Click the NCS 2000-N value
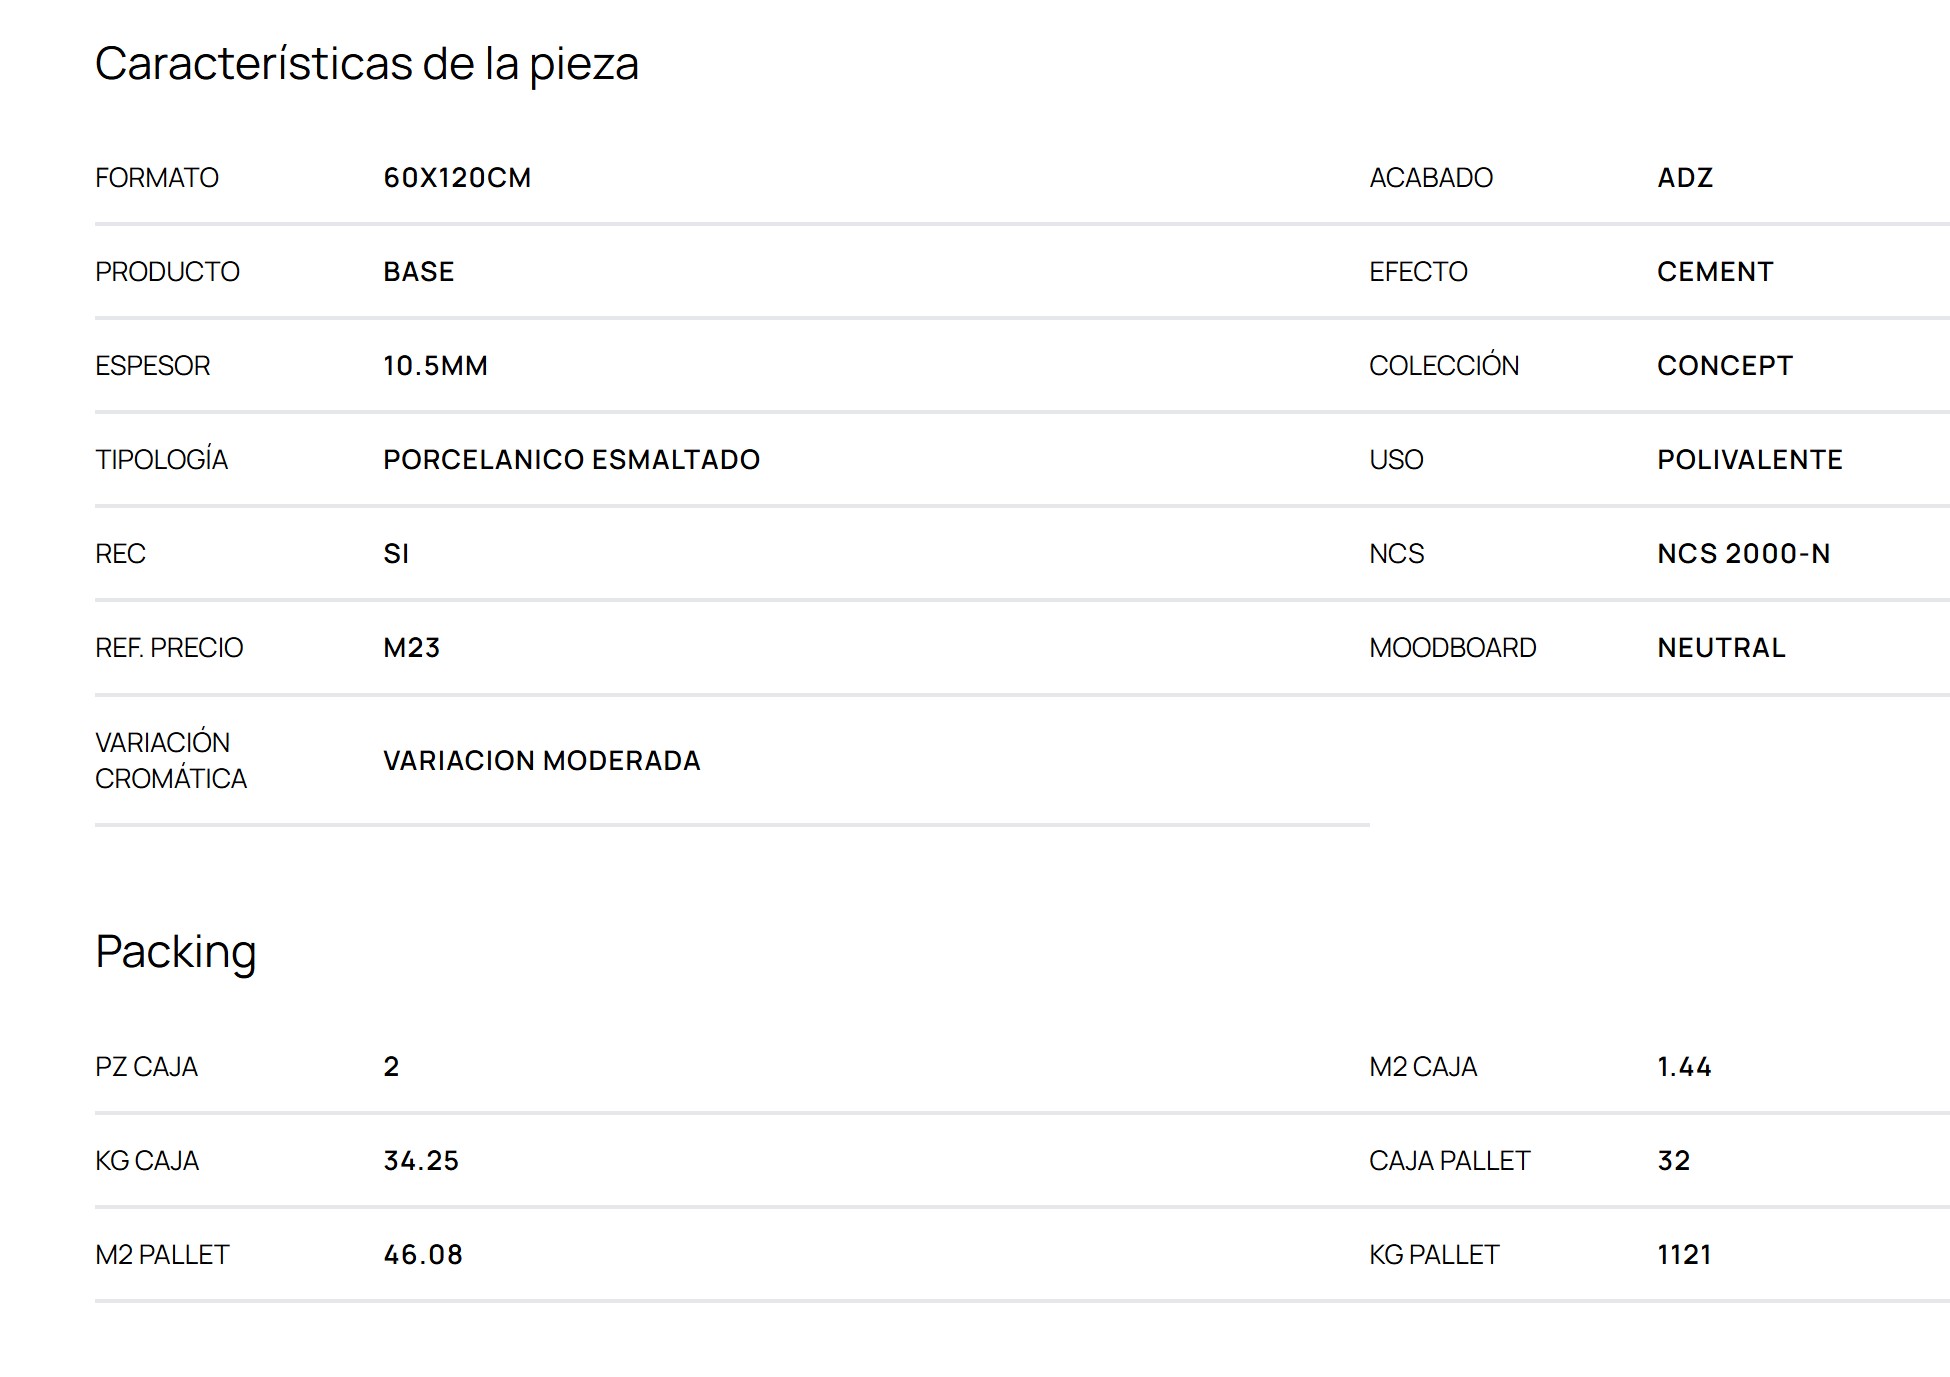Image resolution: width=1950 pixels, height=1377 pixels. point(1743,554)
